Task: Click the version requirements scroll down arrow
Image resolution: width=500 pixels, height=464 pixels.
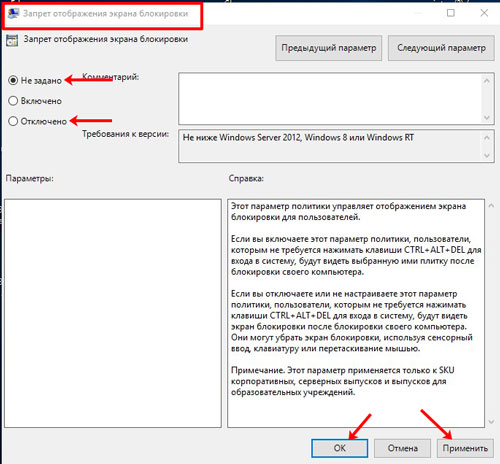Action: click(487, 156)
